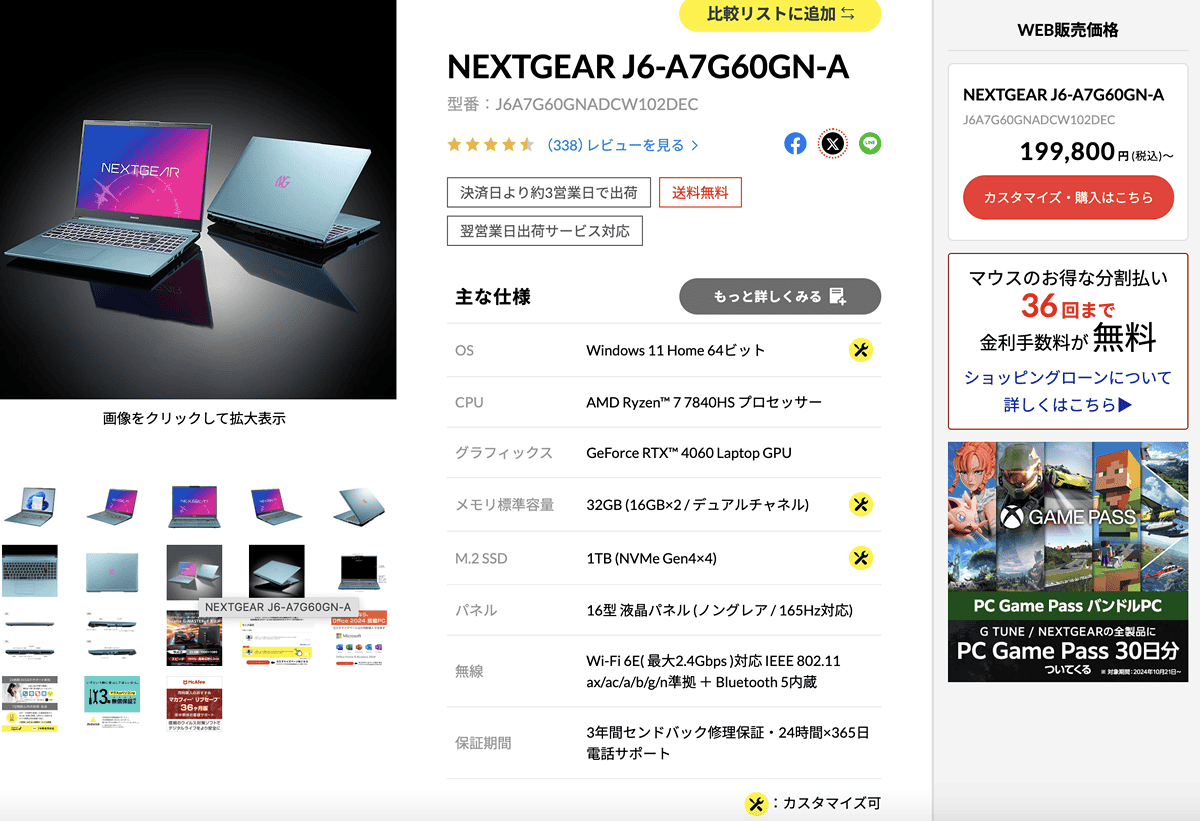This screenshot has height=821, width=1200.
Task: Open the M.2 SSD customize wrench icon
Action: coord(861,558)
